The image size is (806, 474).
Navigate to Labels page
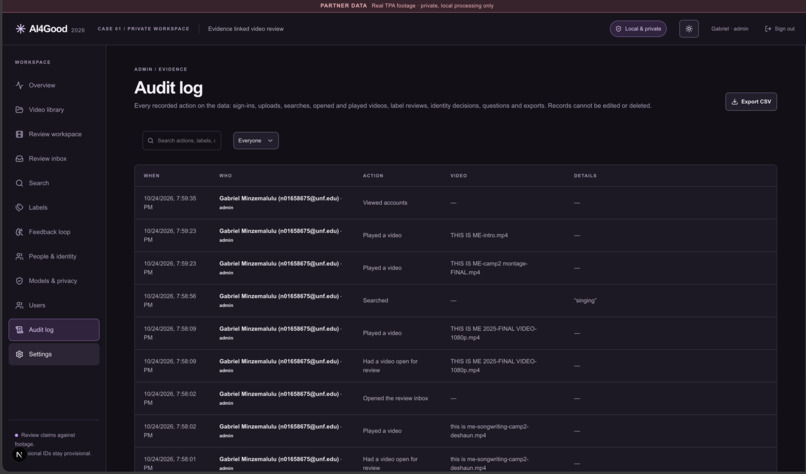54,207
